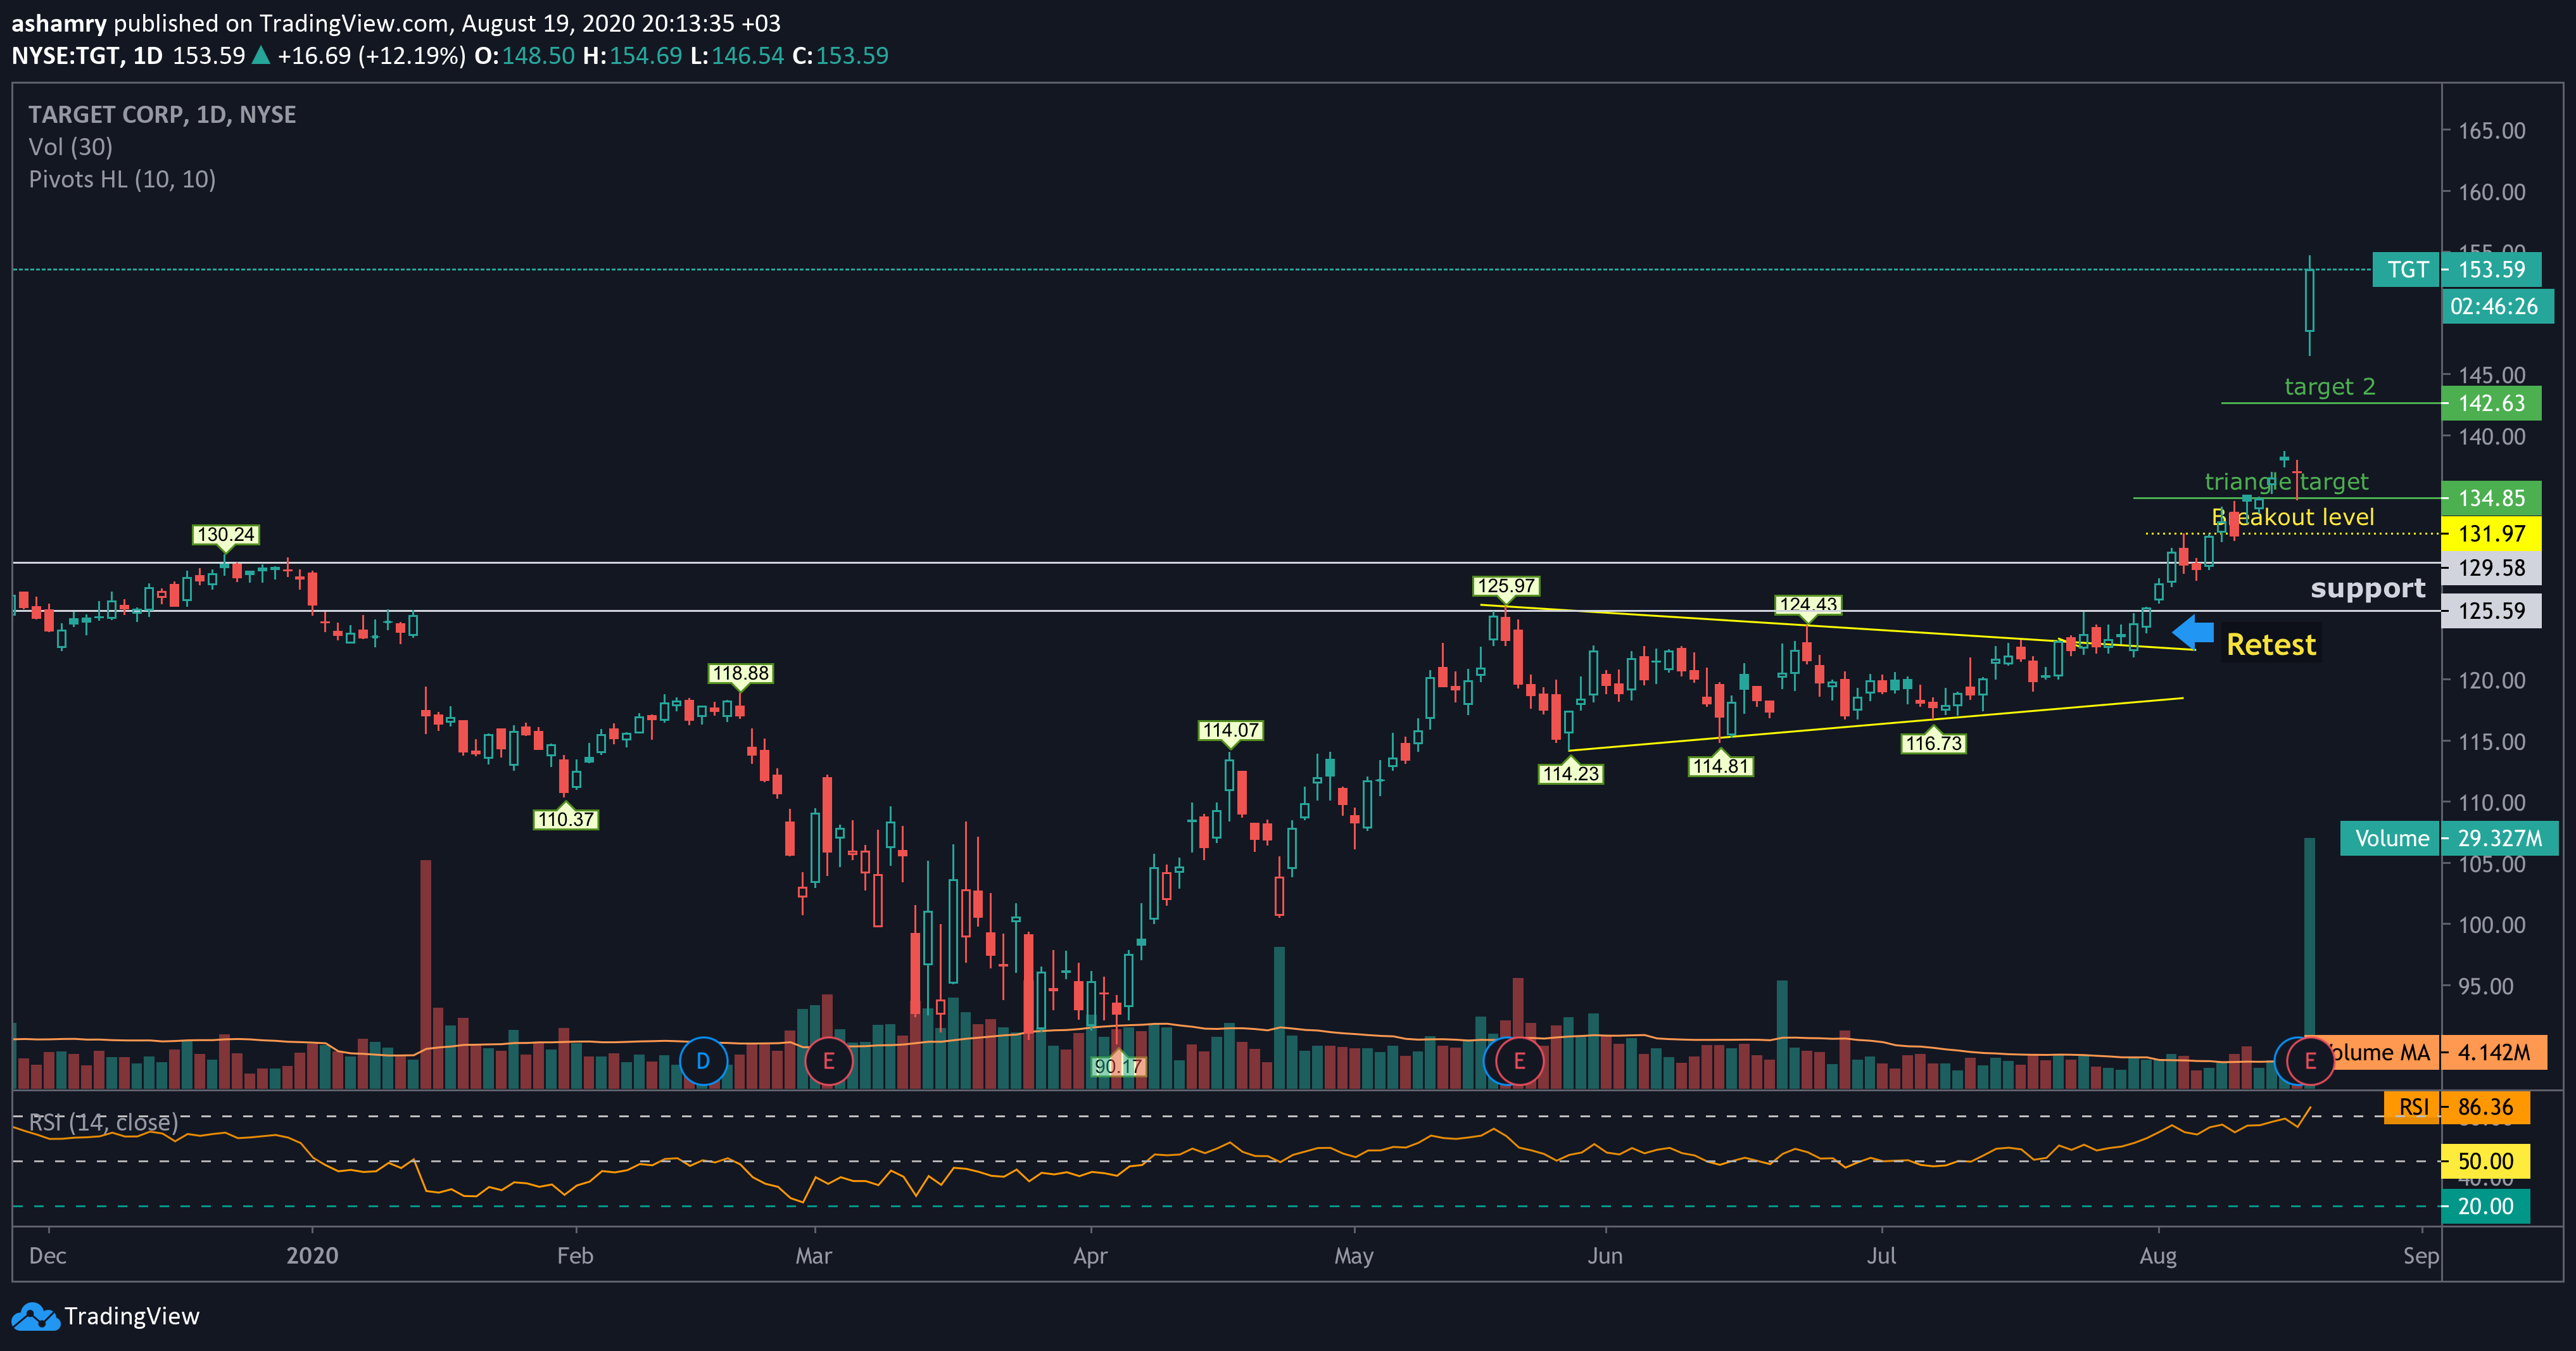Click the E earnings marker in late May

click(1519, 1061)
